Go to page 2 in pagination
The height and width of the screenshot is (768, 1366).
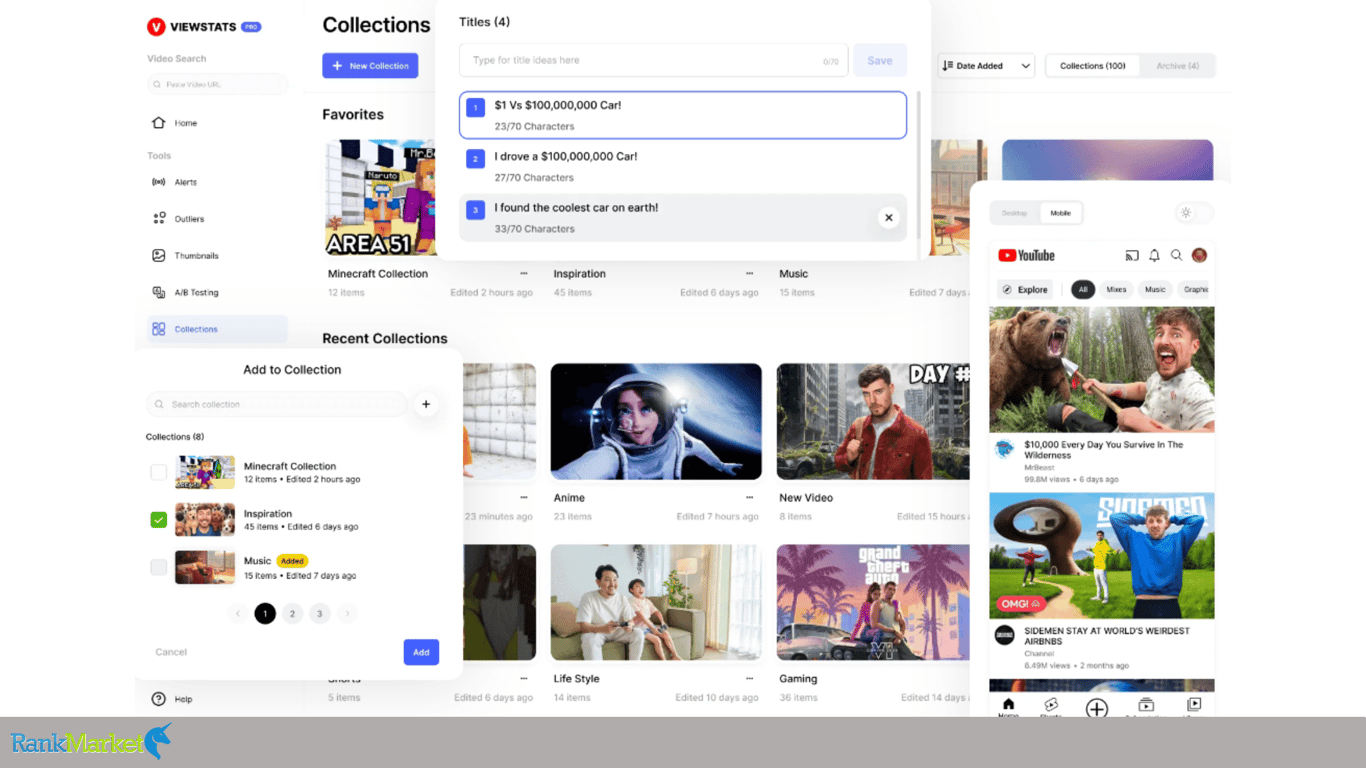click(292, 613)
